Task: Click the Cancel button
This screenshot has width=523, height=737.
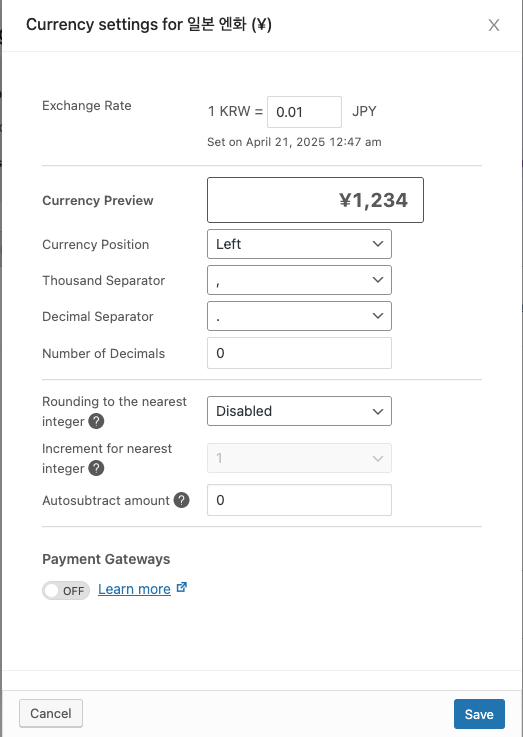Action: tap(51, 713)
